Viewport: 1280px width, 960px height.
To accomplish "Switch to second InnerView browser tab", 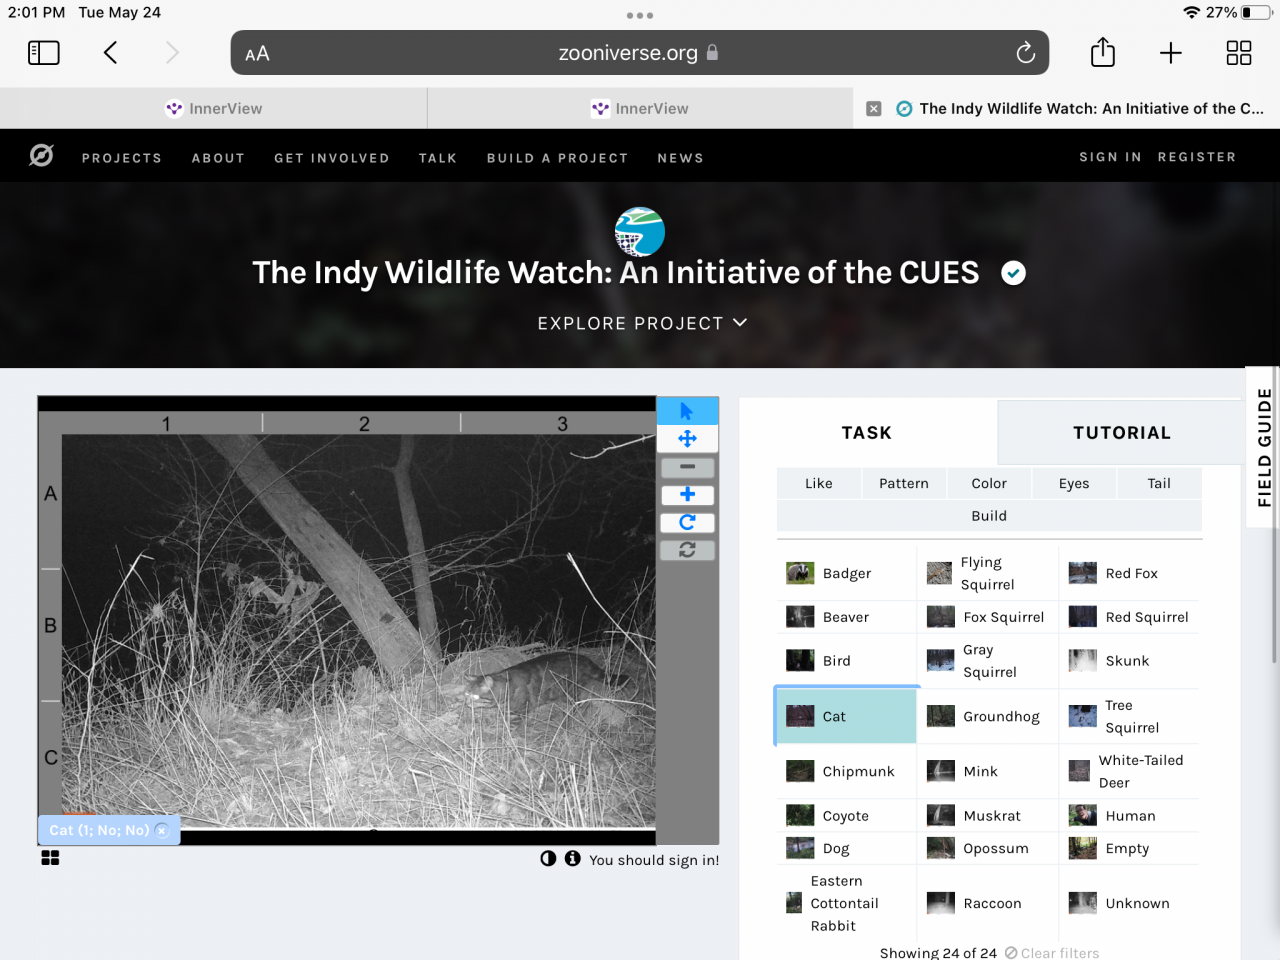I will 640,108.
